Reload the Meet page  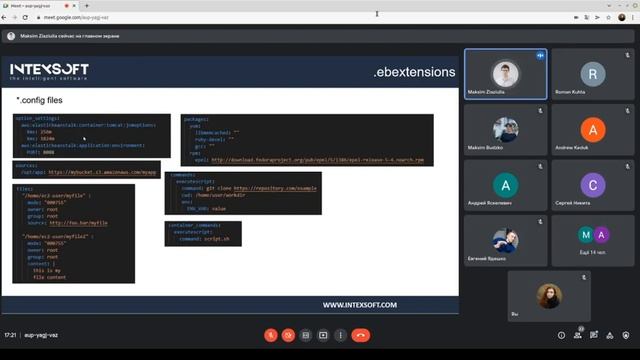coord(25,18)
